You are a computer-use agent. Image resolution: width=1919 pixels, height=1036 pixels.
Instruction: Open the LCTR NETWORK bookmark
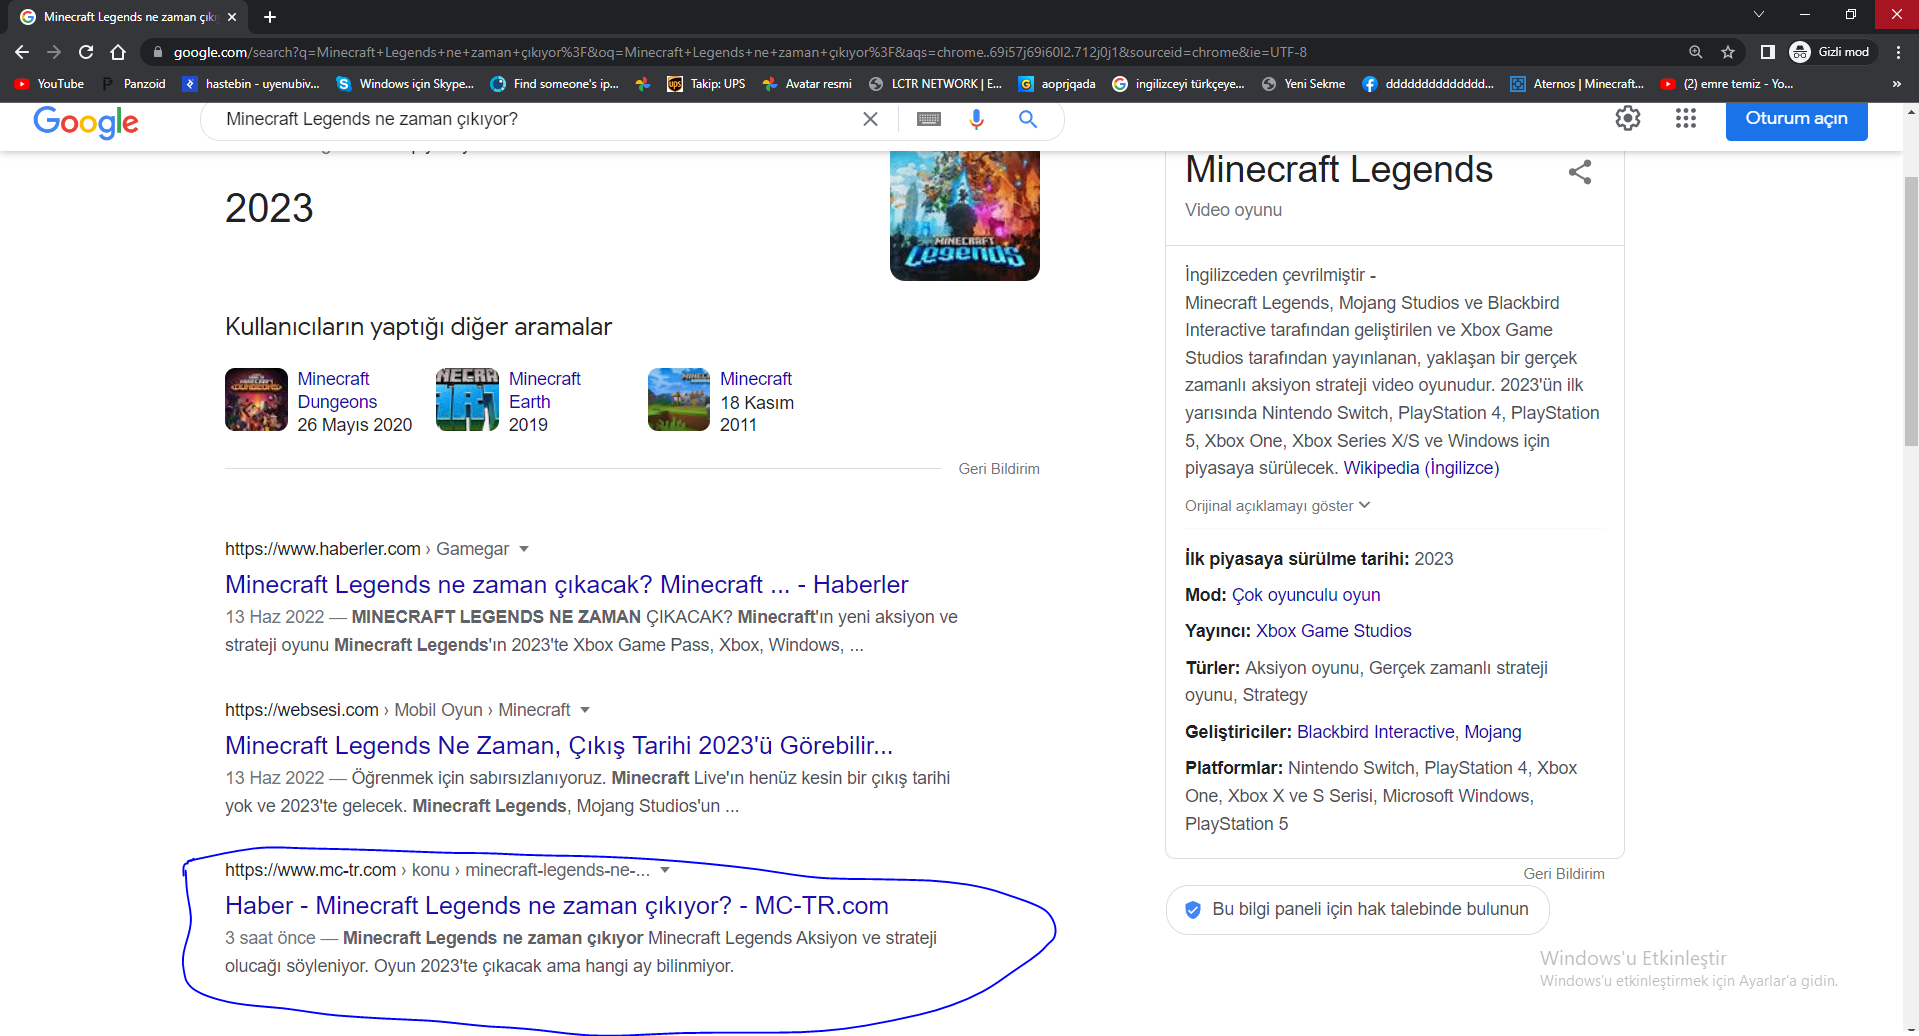point(935,84)
